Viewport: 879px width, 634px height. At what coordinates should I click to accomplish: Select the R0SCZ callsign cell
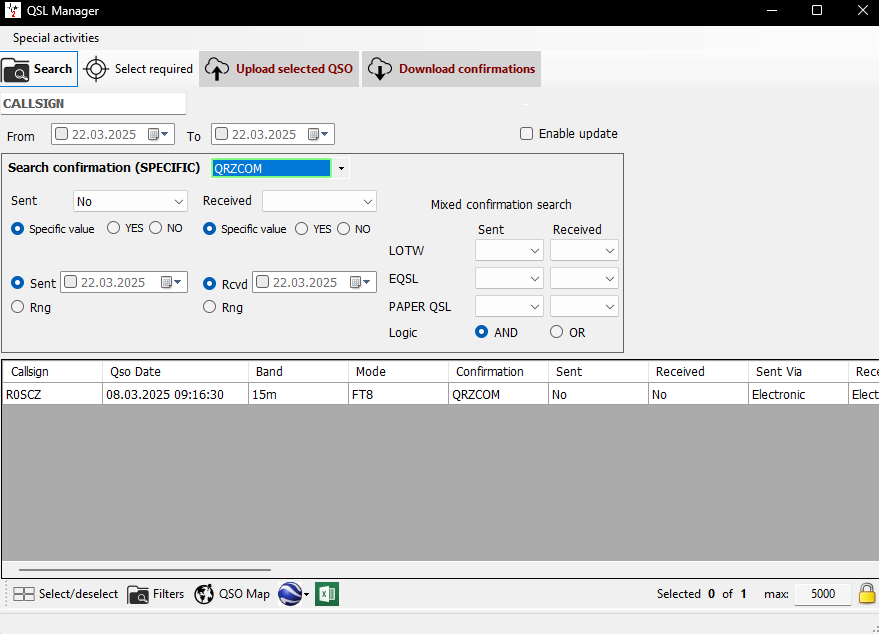(53, 395)
